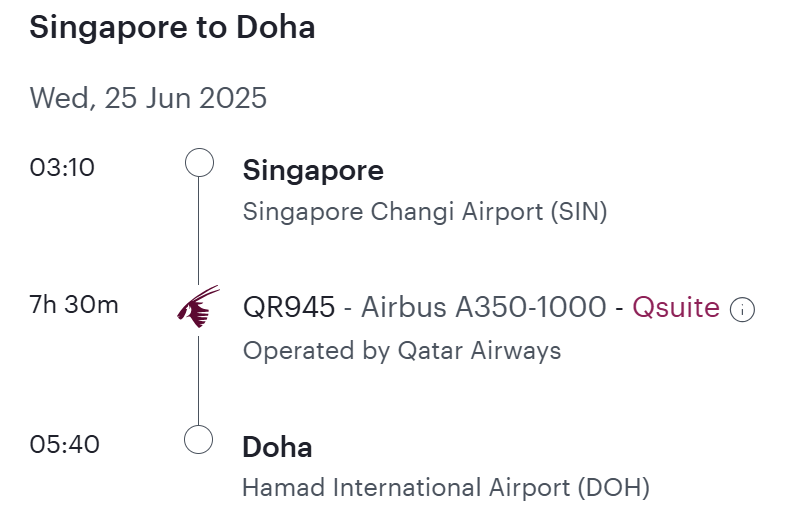802x528 pixels.
Task: Click Hamad International Airport (DOH) text
Action: click(446, 488)
